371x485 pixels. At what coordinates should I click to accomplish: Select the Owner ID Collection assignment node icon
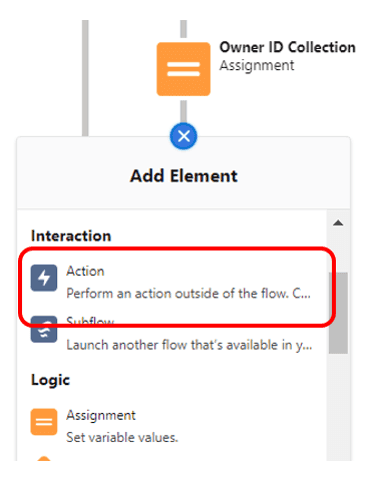(183, 69)
